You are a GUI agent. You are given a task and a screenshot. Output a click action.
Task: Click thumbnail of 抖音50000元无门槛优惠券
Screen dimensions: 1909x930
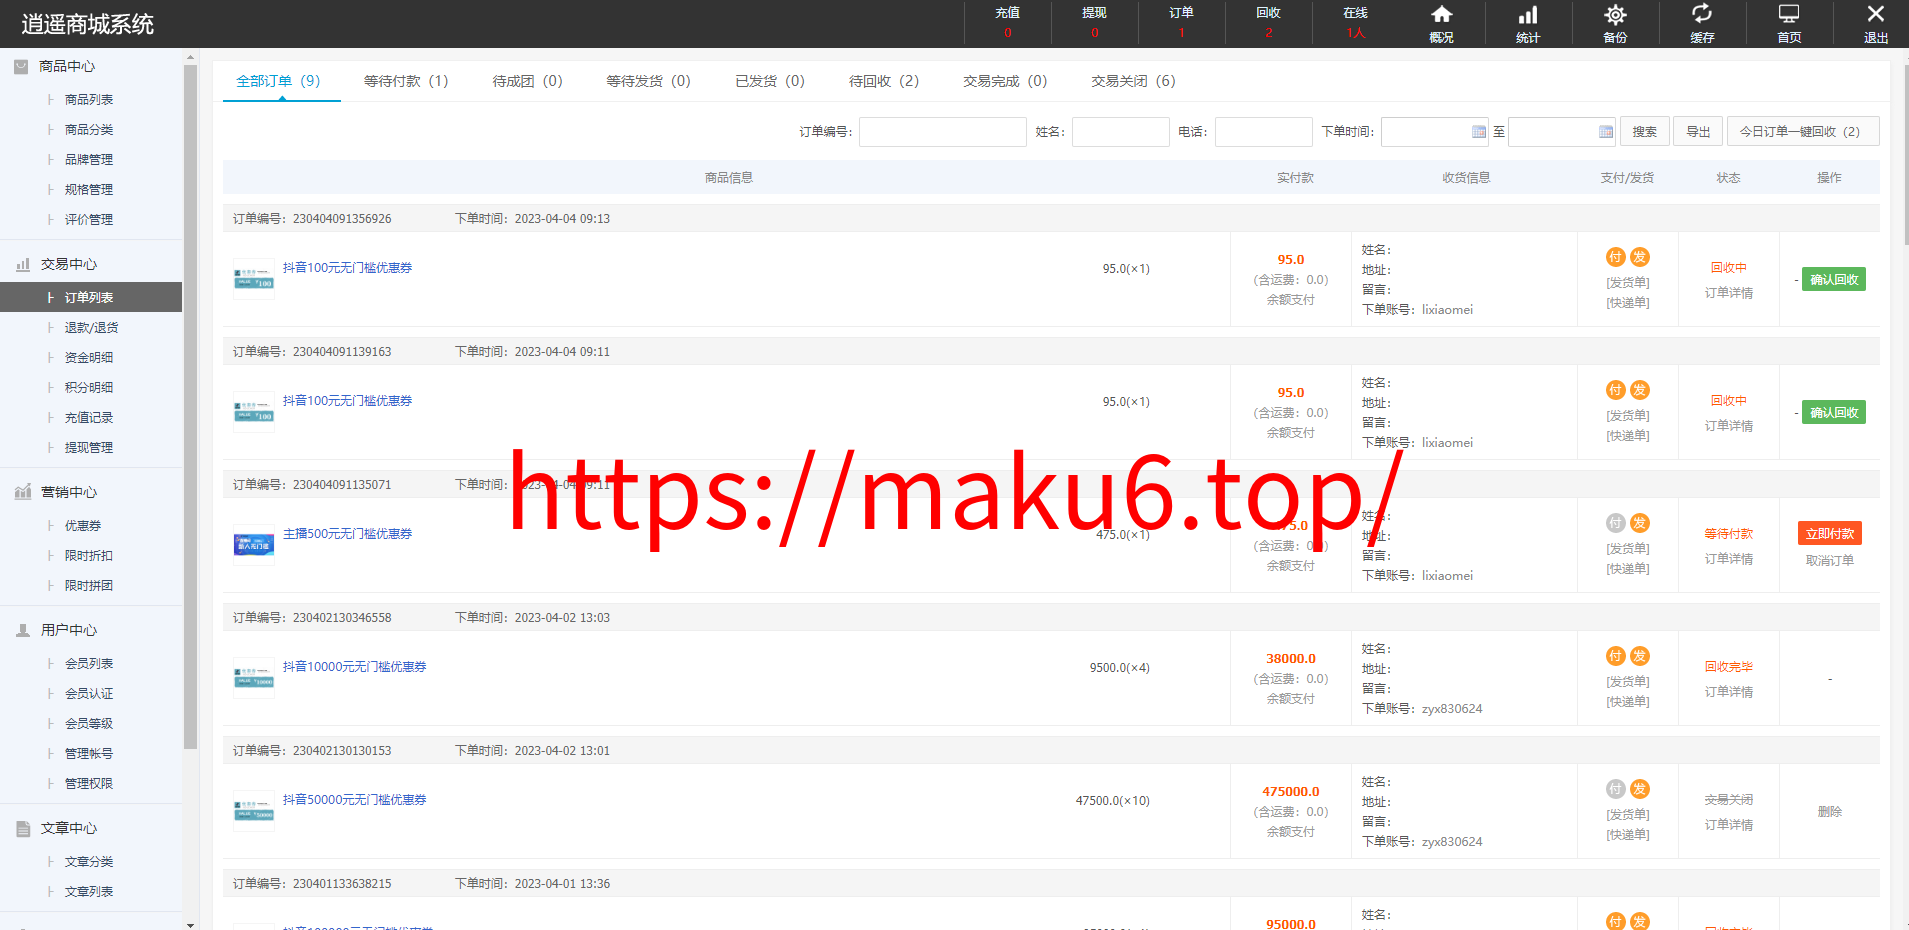tap(254, 811)
